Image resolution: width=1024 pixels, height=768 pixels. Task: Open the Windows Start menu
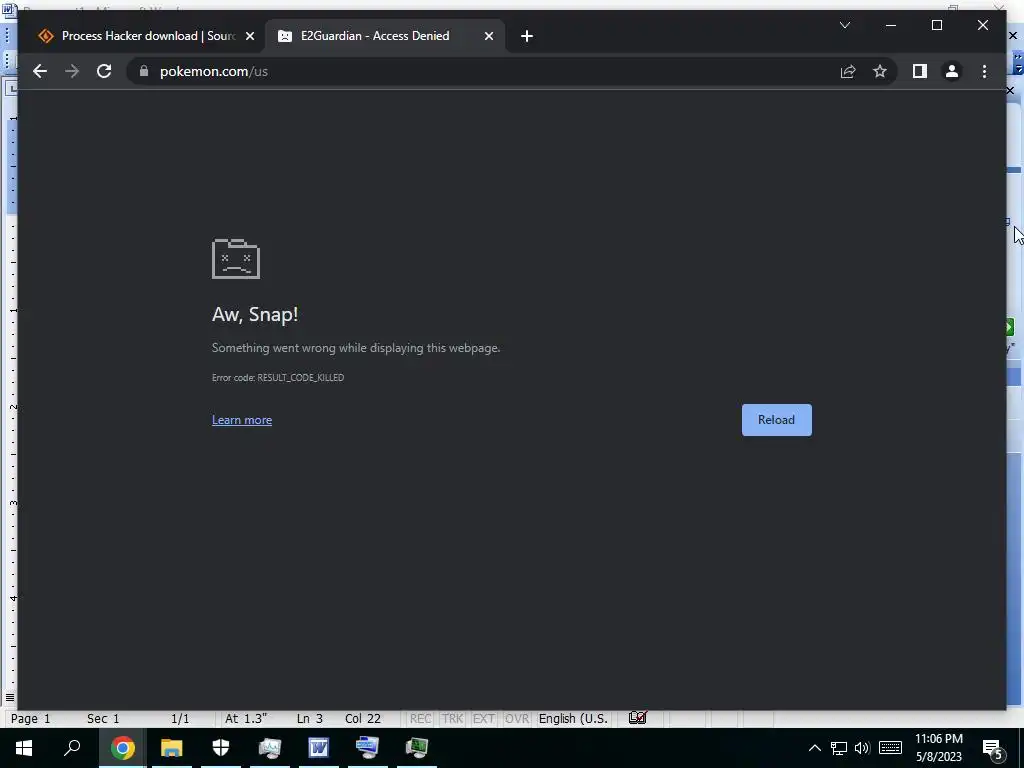click(x=24, y=748)
